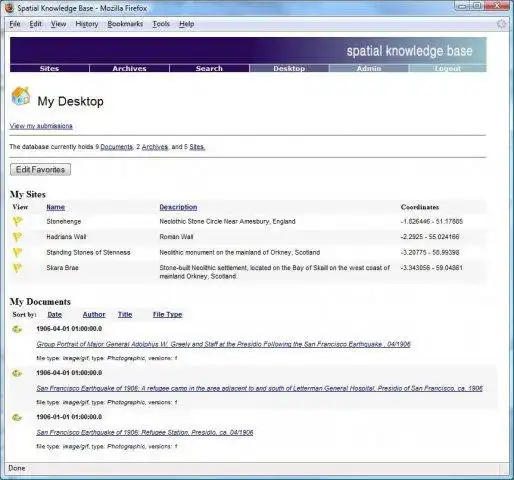Click the Stonehenge coordinates -1.826446 - 51.17885

432,221
